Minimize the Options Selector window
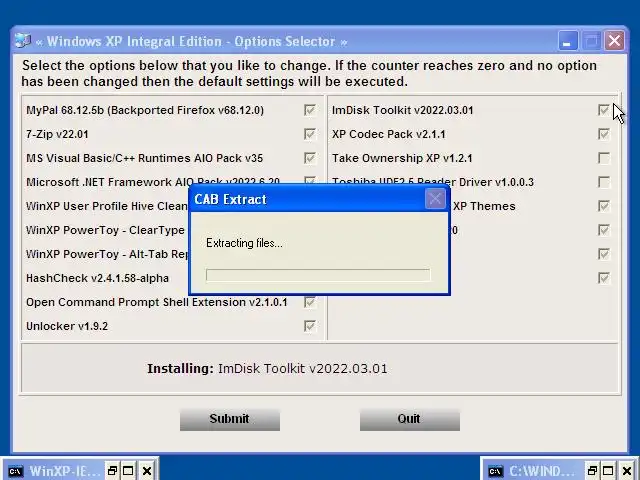 [568, 41]
